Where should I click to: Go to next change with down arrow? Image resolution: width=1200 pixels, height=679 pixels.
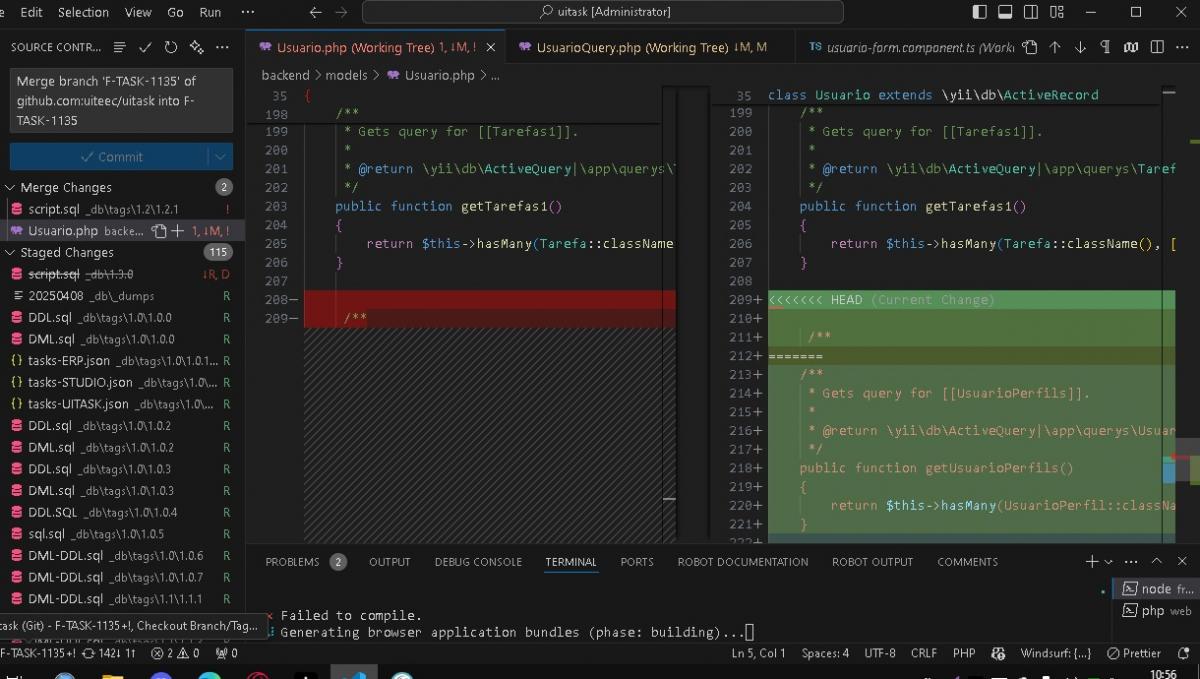tap(1080, 47)
